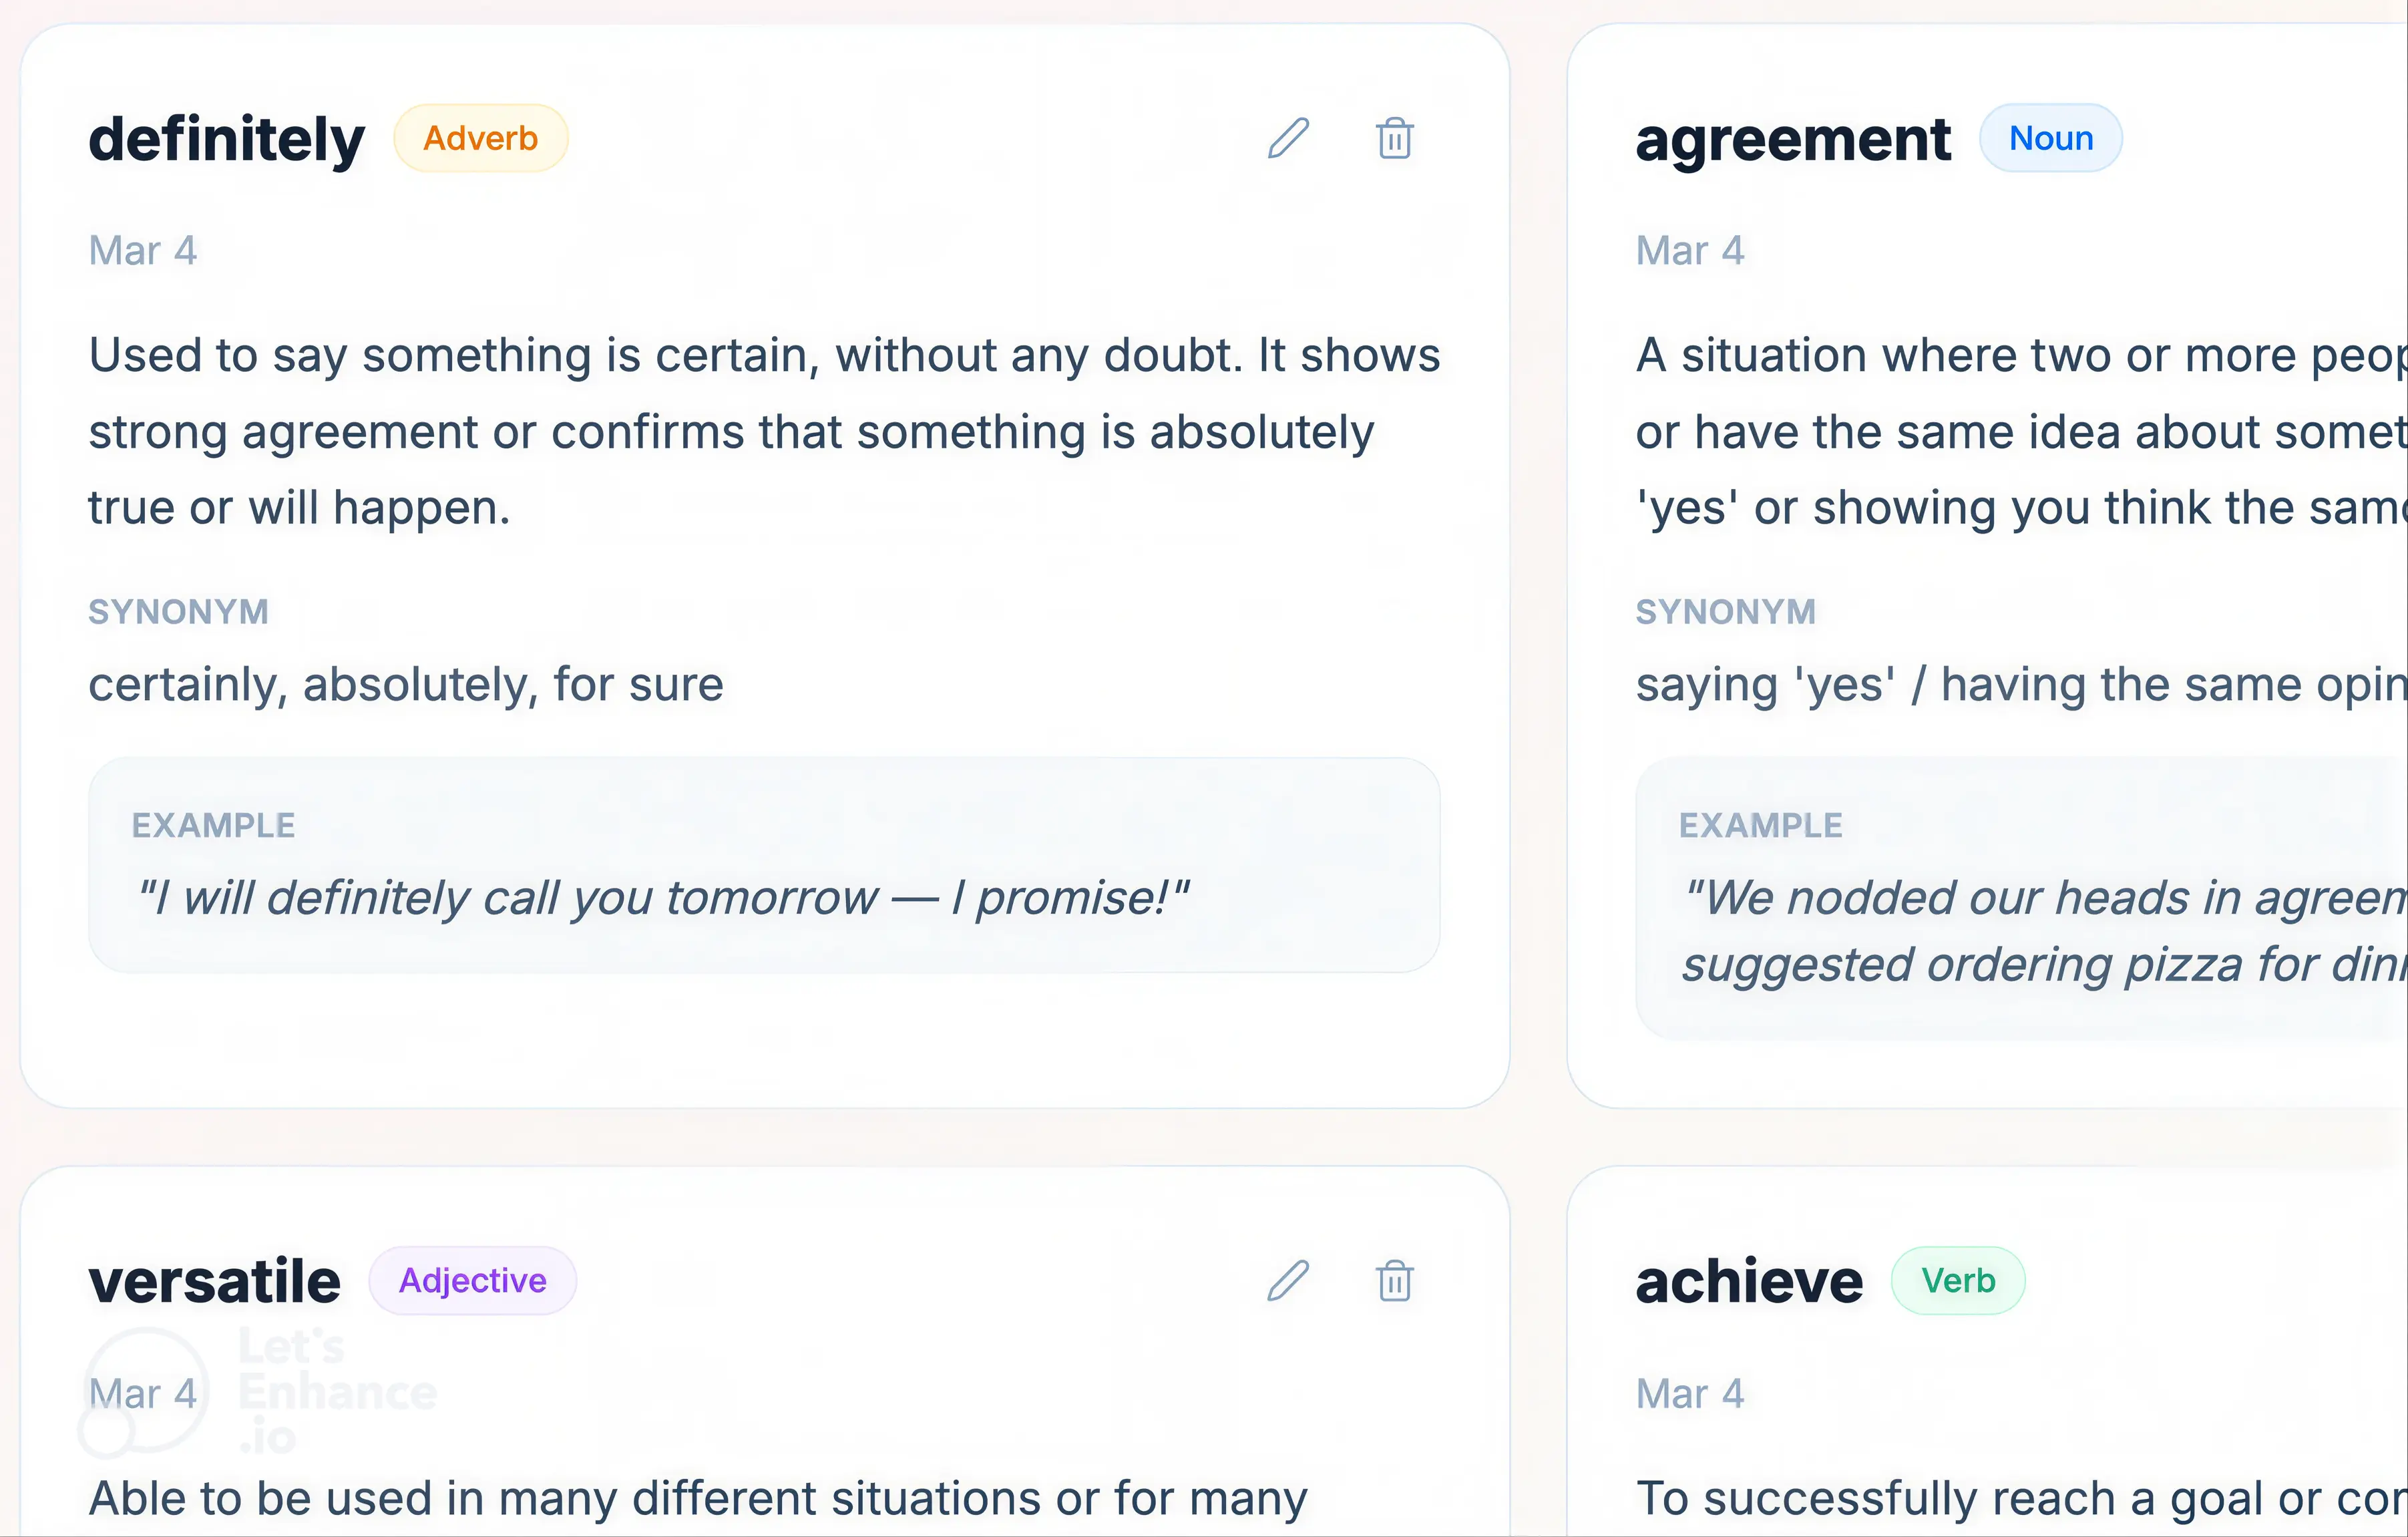Screen dimensions: 2408x1537
Task: Select the definitely card title
Action: click(226, 139)
